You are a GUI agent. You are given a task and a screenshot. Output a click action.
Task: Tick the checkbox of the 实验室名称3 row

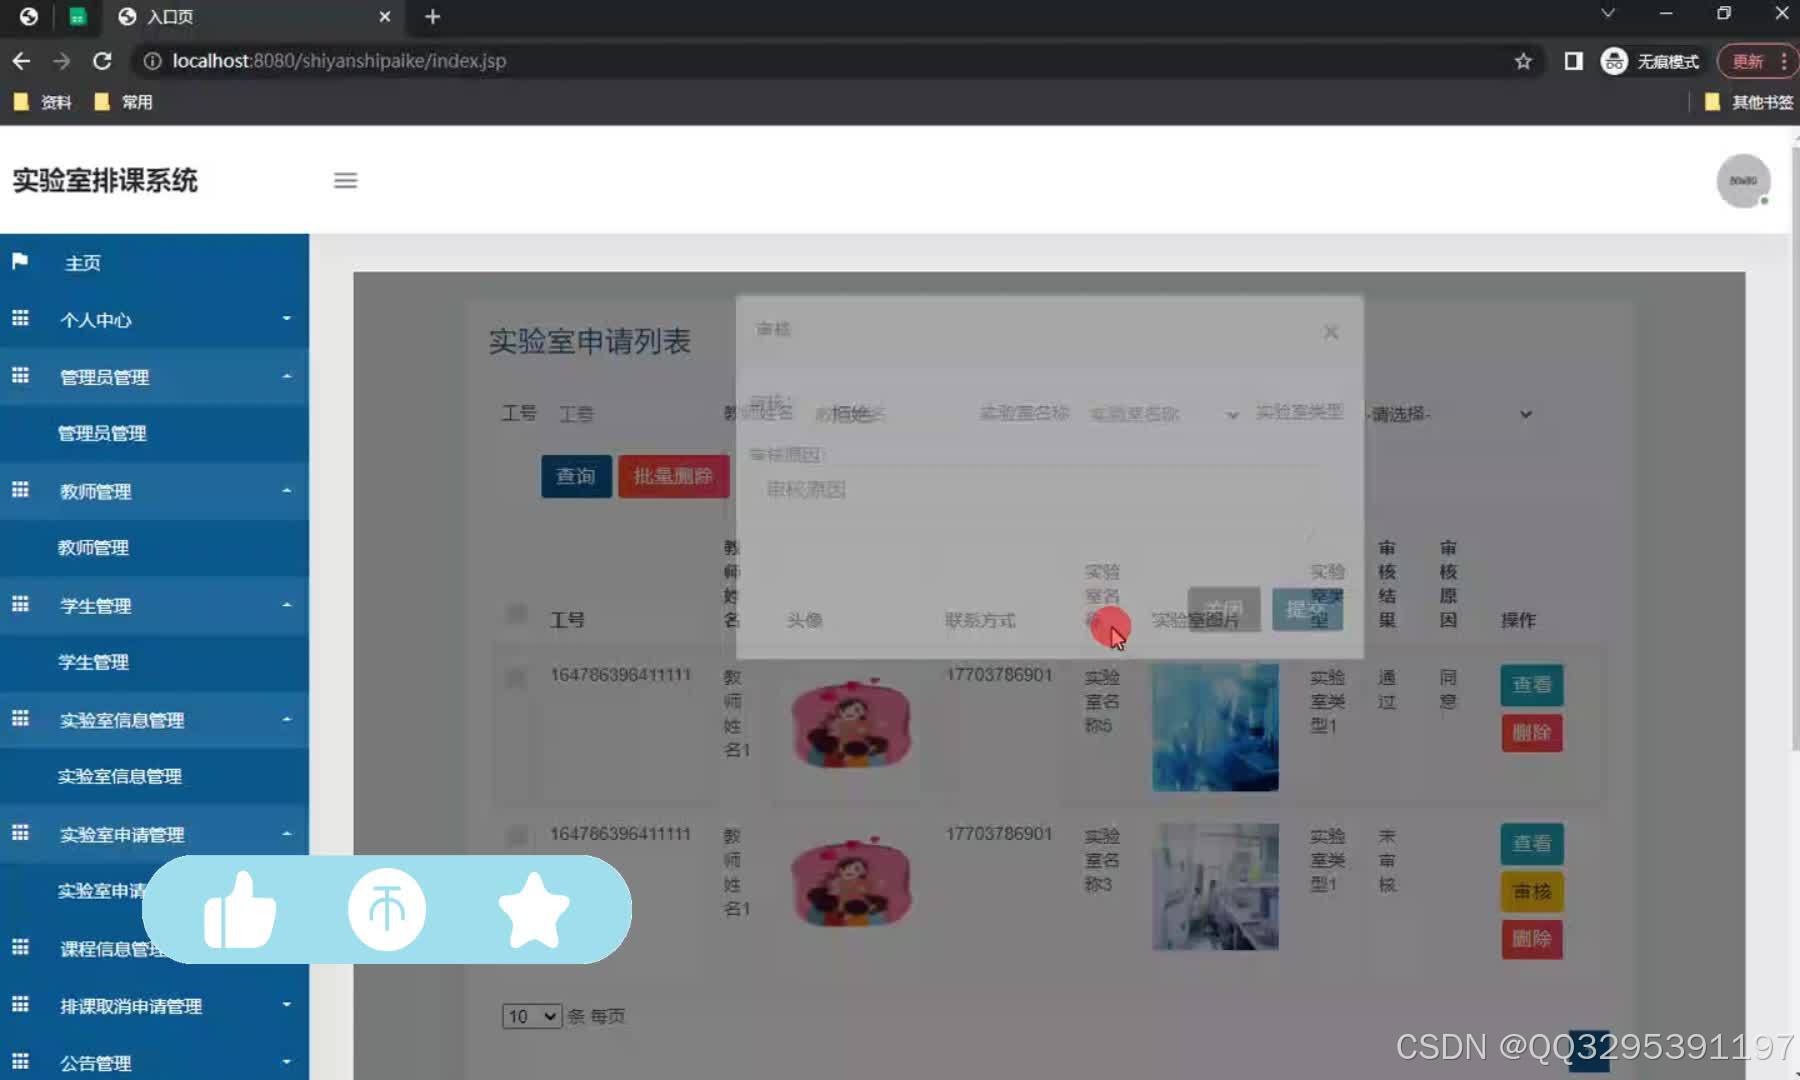(x=516, y=835)
